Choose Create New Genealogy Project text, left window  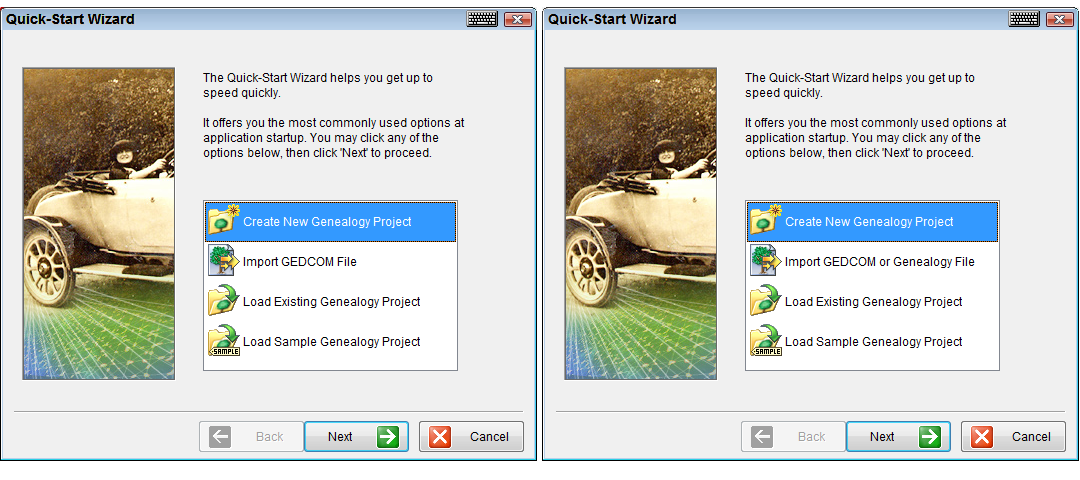click(x=327, y=222)
